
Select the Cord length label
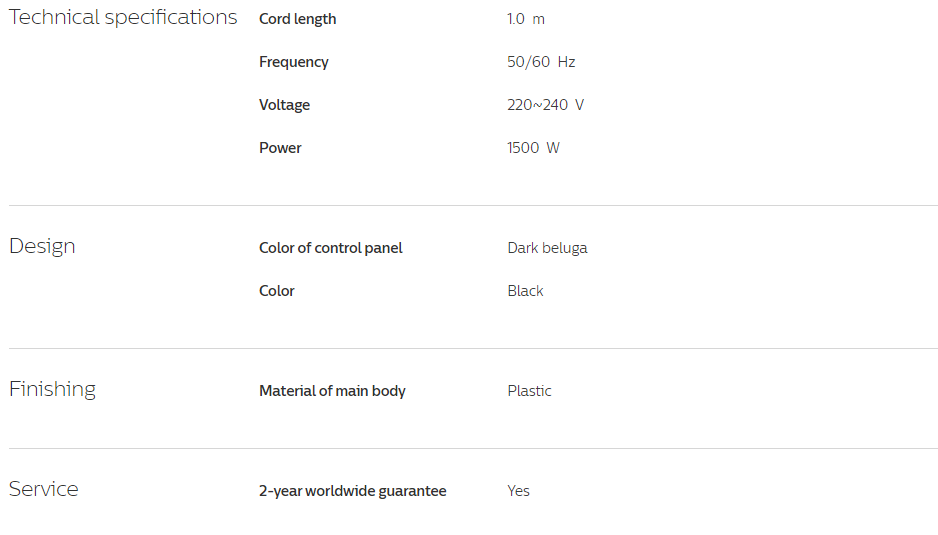(x=297, y=19)
